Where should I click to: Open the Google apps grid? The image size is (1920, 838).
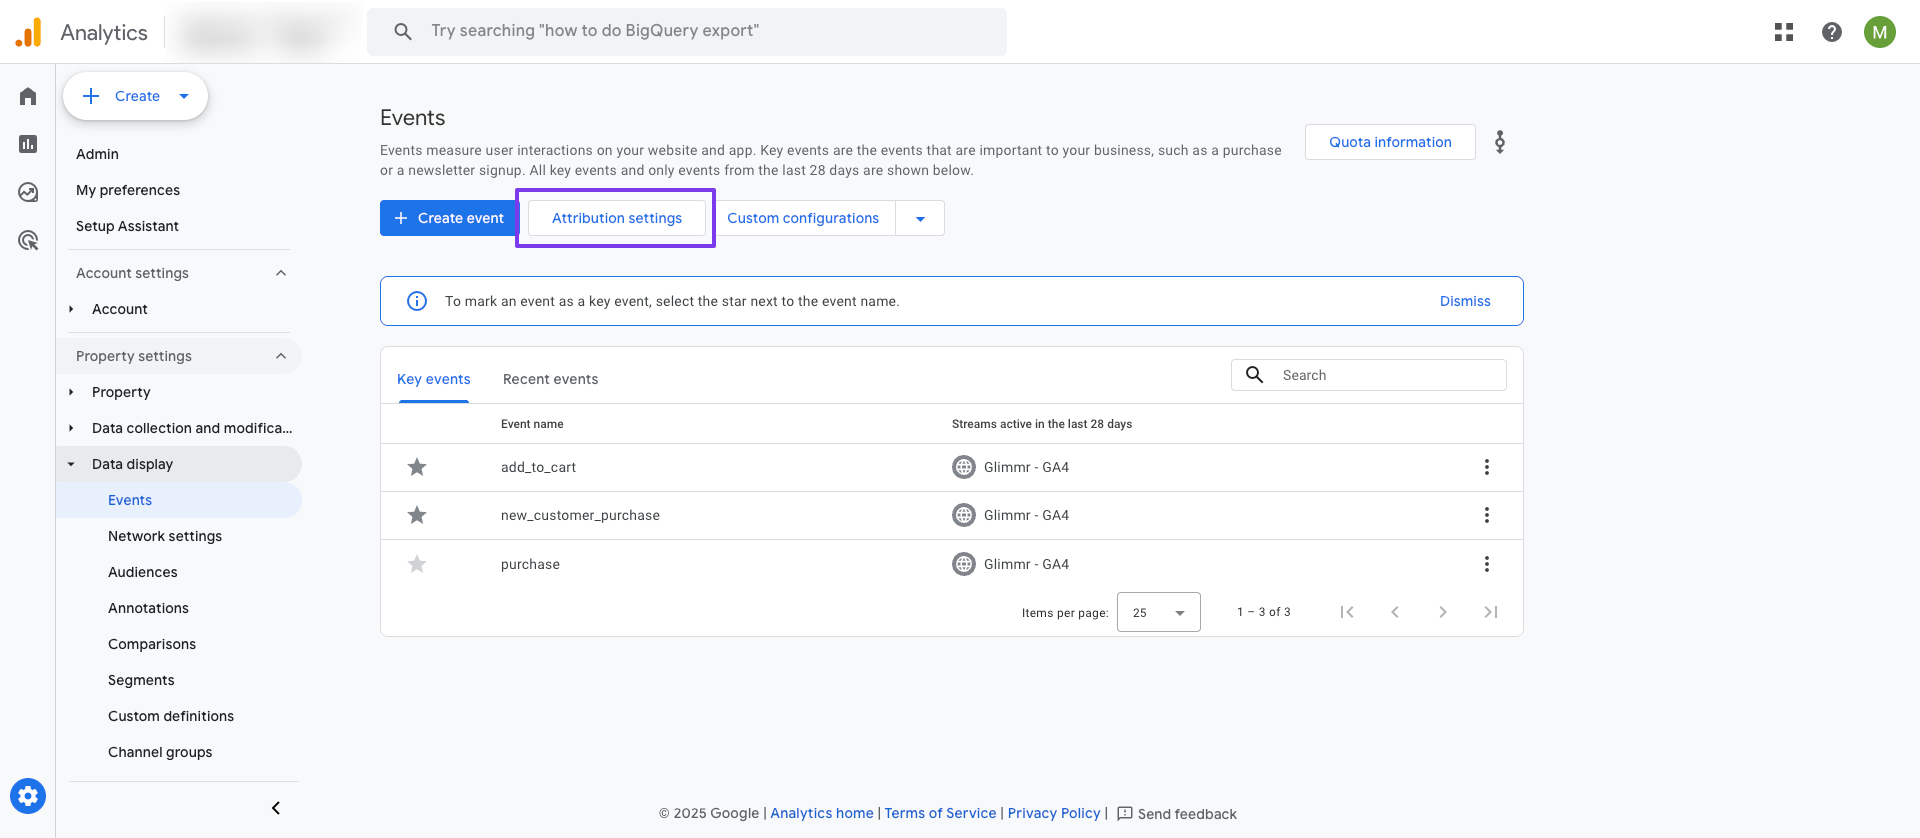(x=1784, y=32)
